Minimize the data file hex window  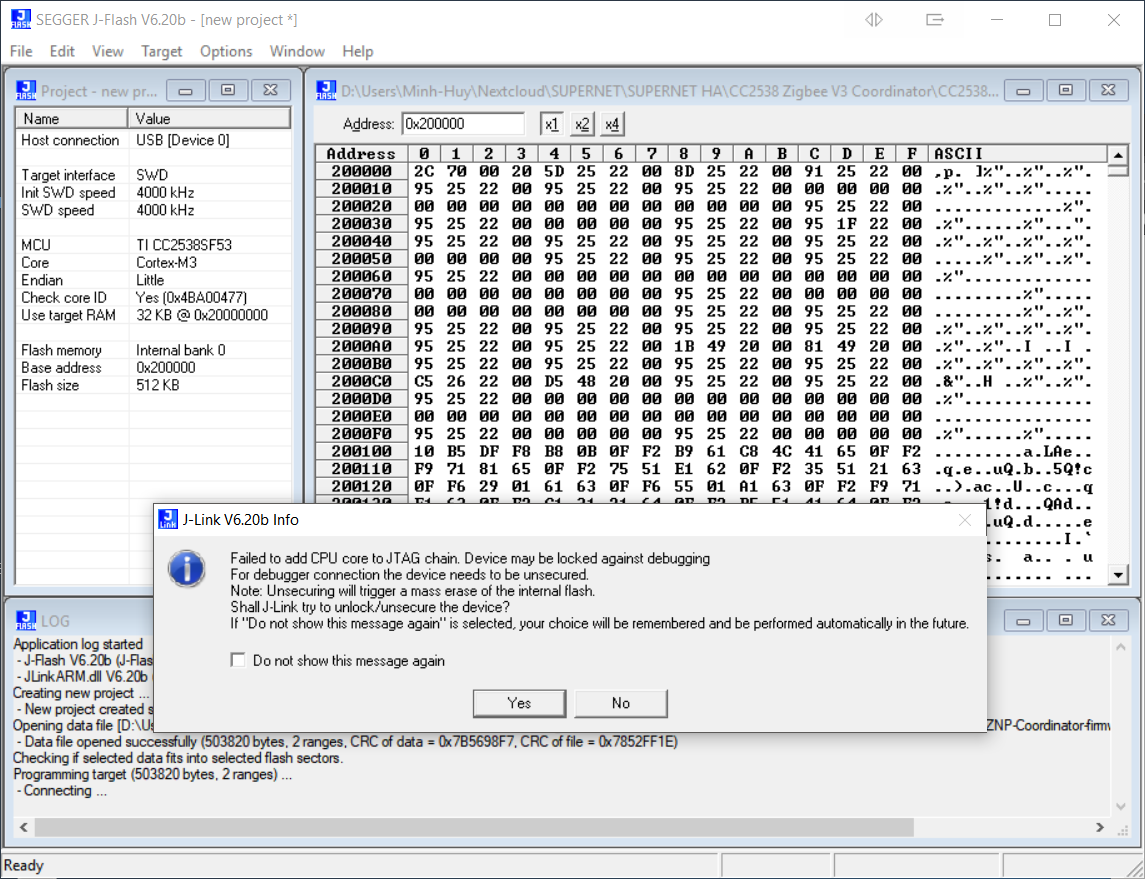pyautogui.click(x=1023, y=91)
